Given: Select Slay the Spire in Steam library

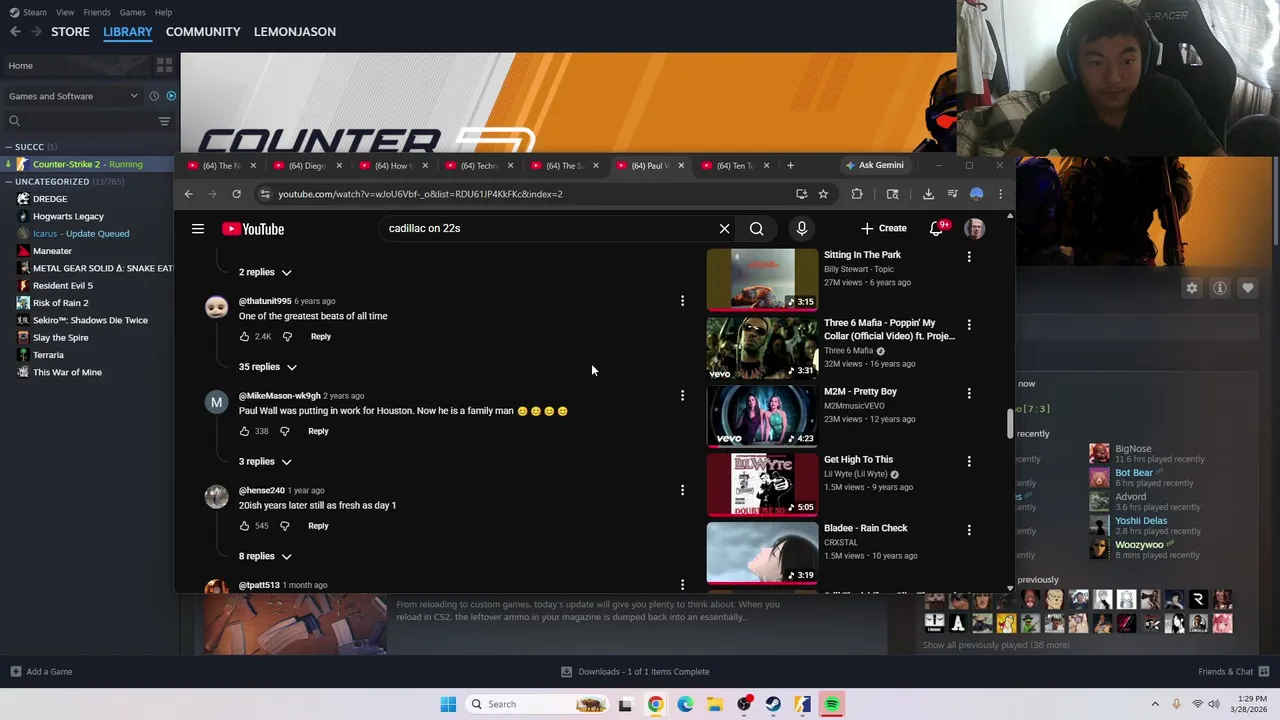Looking at the screenshot, I should (61, 338).
